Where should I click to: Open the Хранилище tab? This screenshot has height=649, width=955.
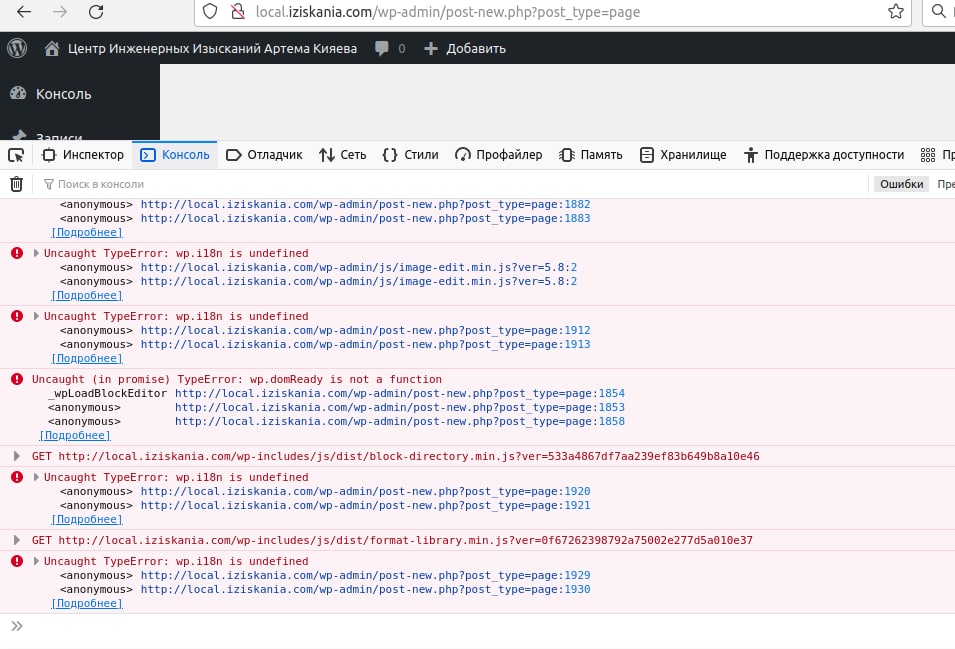point(683,155)
